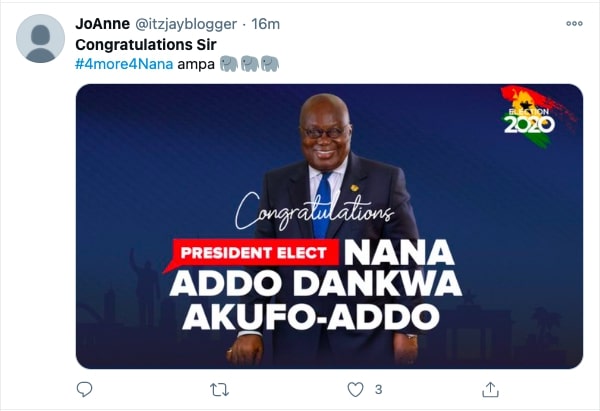600x411 pixels.
Task: Click the Election 2020 flag logo
Action: pyautogui.click(x=534, y=117)
